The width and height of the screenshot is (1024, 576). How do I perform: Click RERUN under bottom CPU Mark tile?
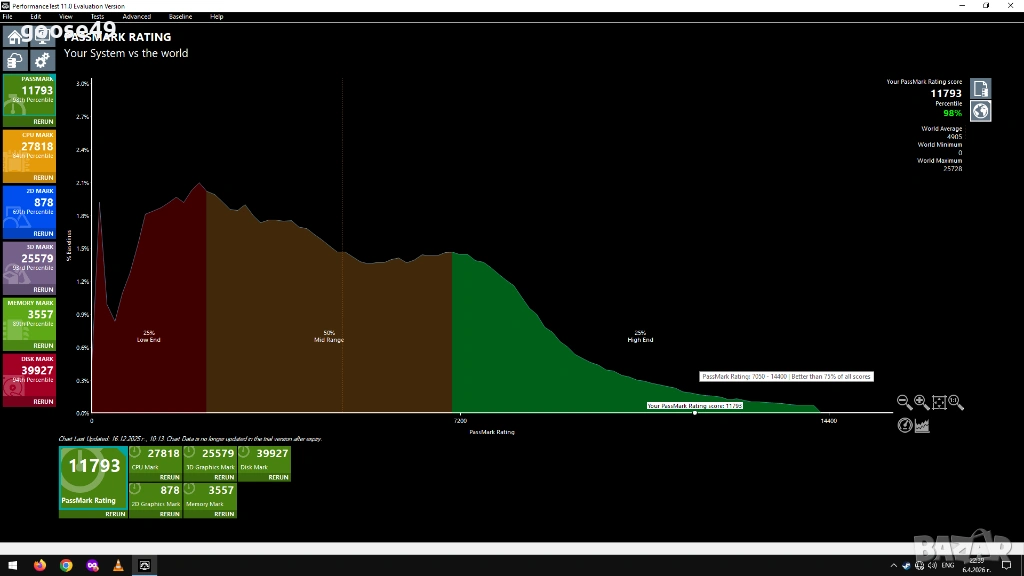tap(169, 477)
